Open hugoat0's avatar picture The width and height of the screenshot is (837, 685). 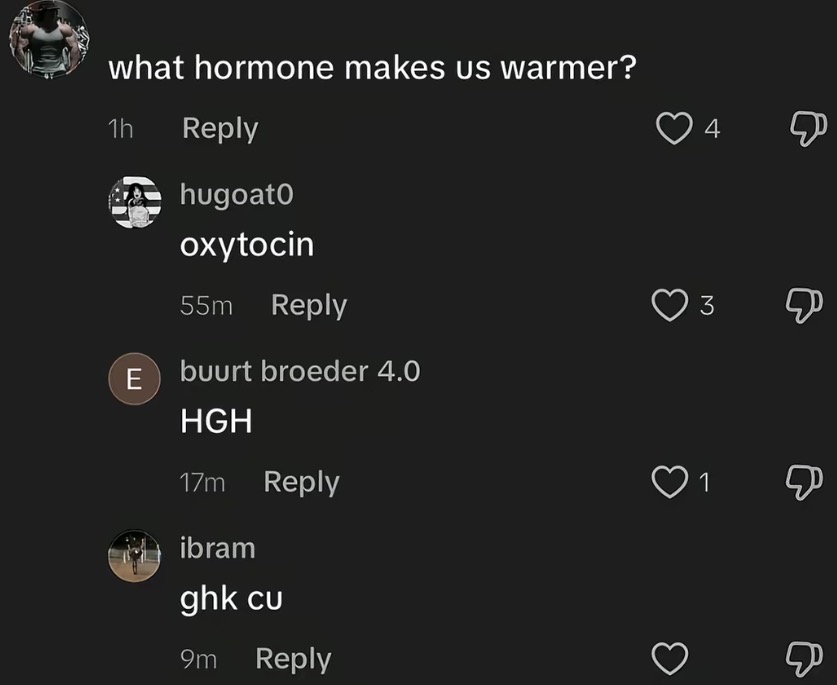[135, 202]
